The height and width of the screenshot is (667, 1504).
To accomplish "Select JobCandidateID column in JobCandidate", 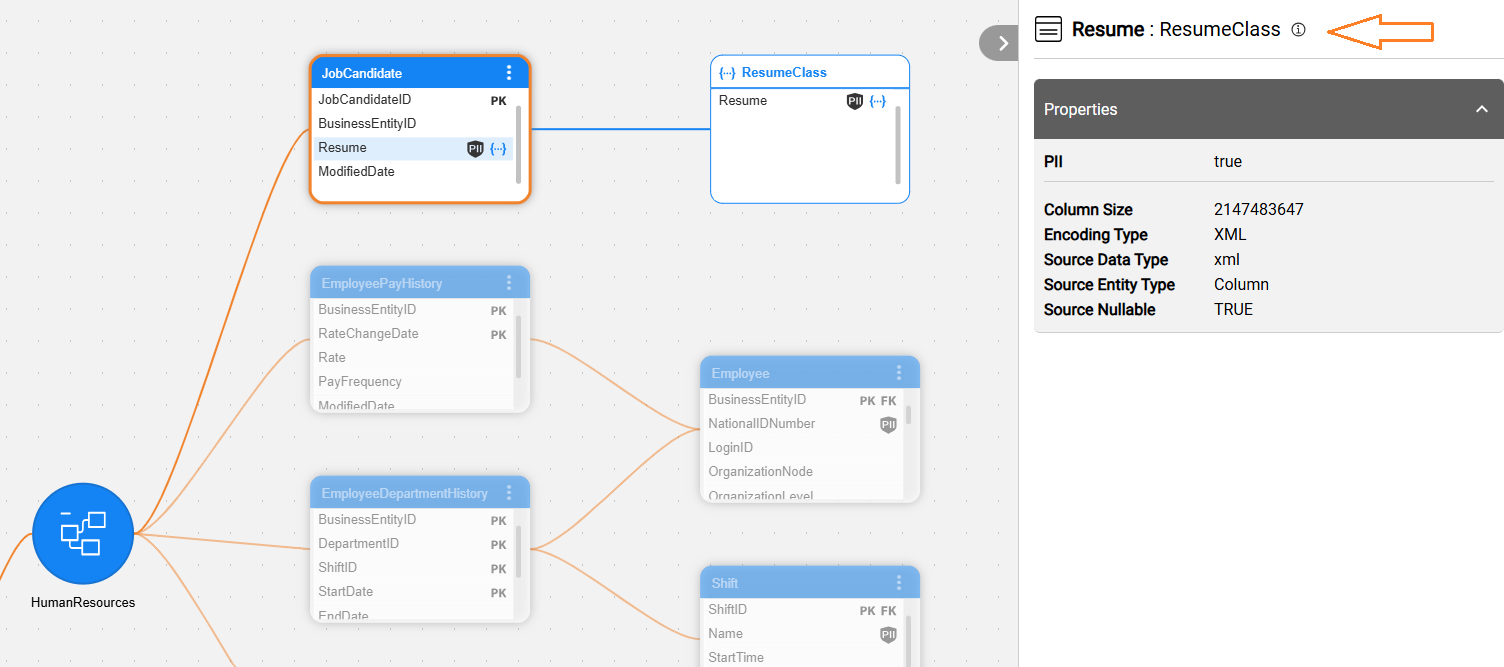I will [413, 100].
